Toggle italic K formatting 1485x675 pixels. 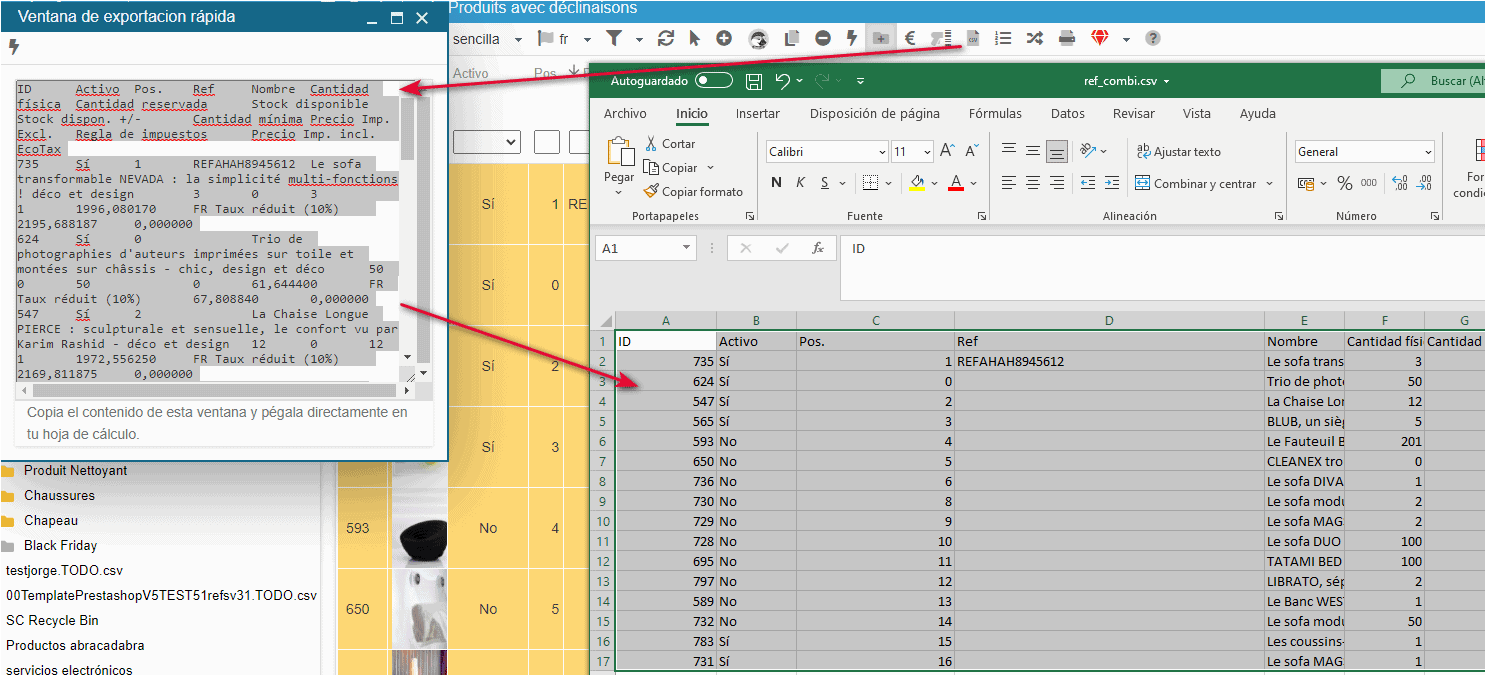coord(801,183)
